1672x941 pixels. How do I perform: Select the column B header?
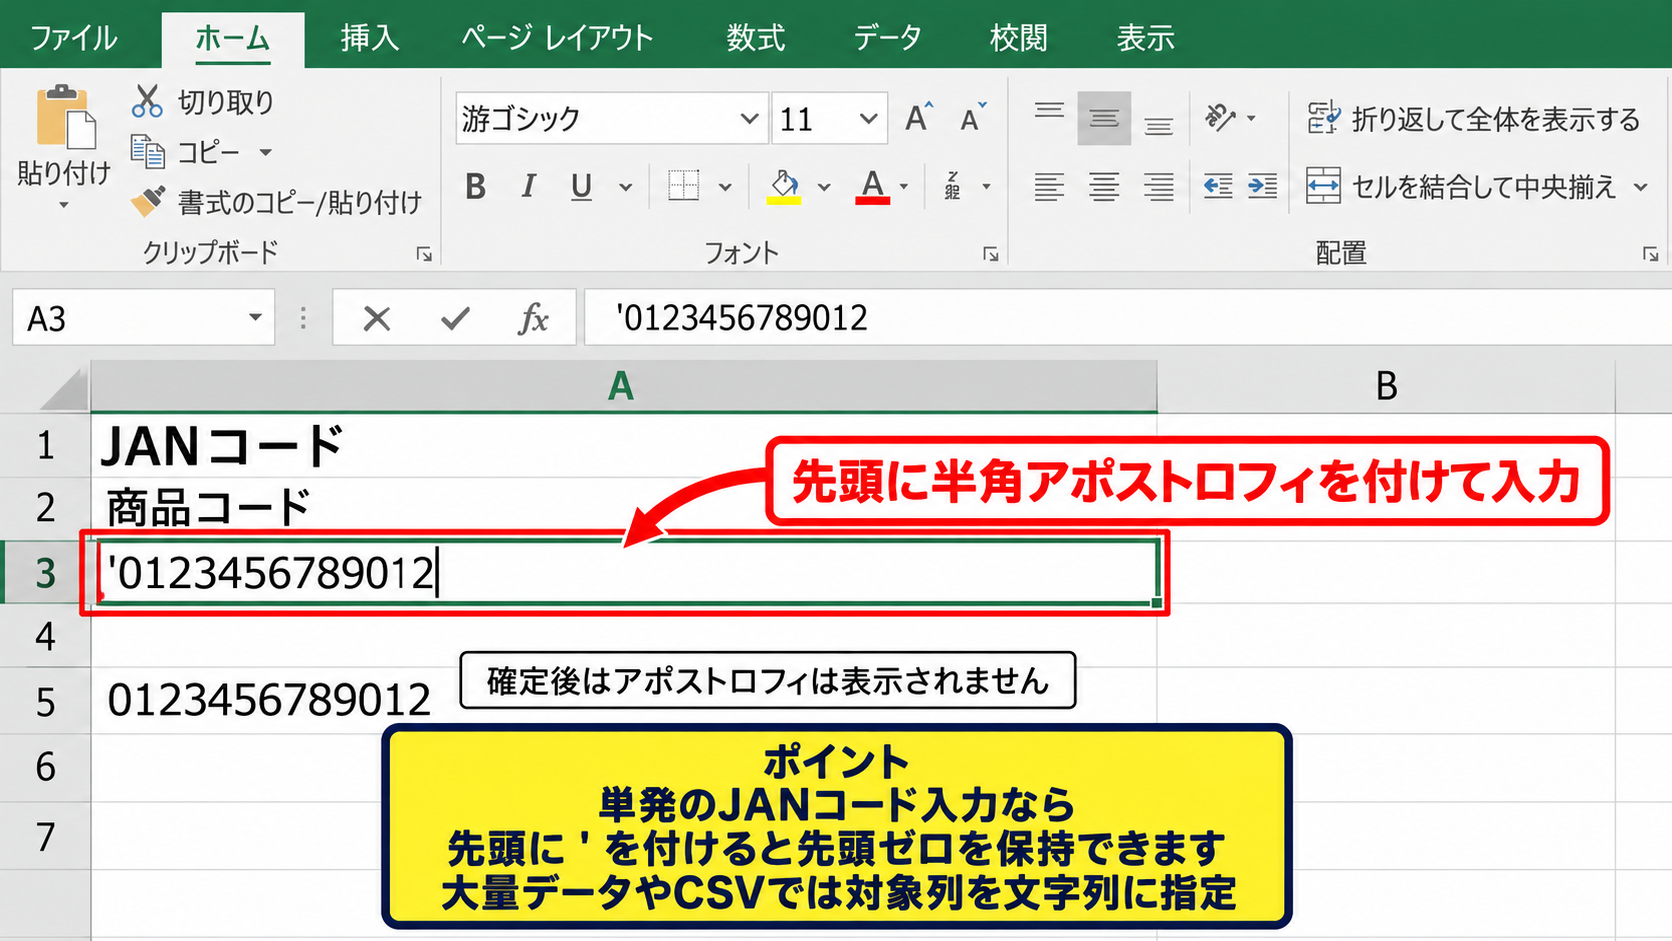coord(1386,385)
